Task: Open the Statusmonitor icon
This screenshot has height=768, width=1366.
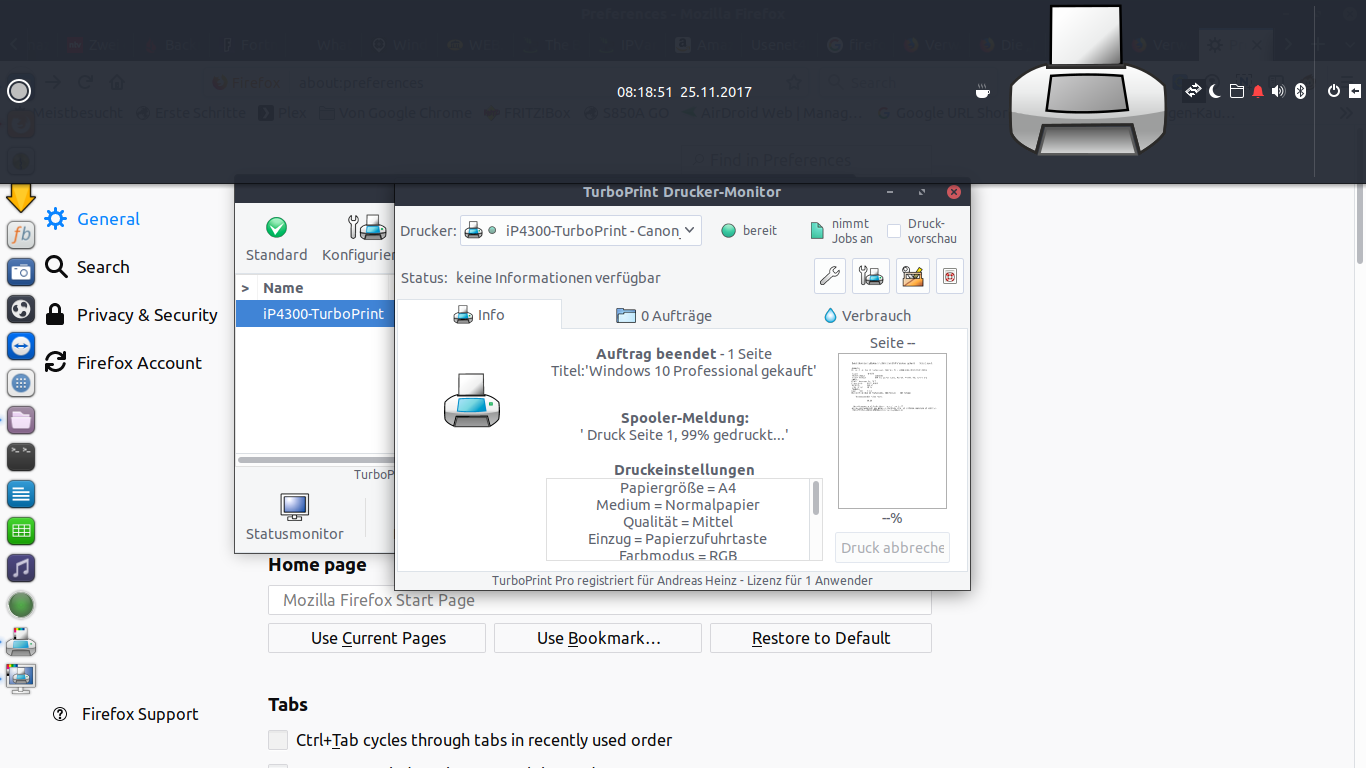Action: [295, 507]
